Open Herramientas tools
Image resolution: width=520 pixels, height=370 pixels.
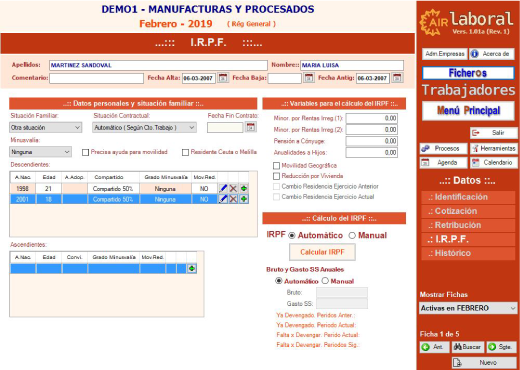coord(494,148)
